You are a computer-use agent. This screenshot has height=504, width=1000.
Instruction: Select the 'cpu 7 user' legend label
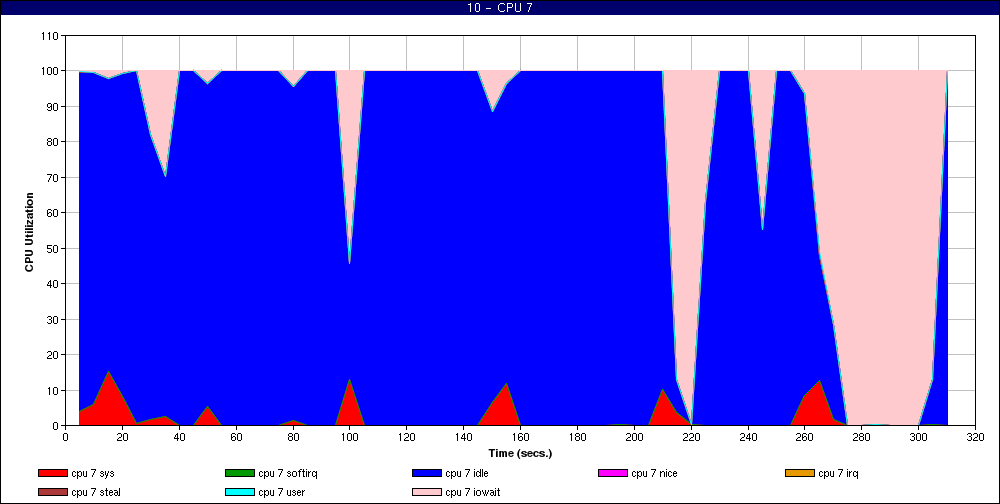282,493
